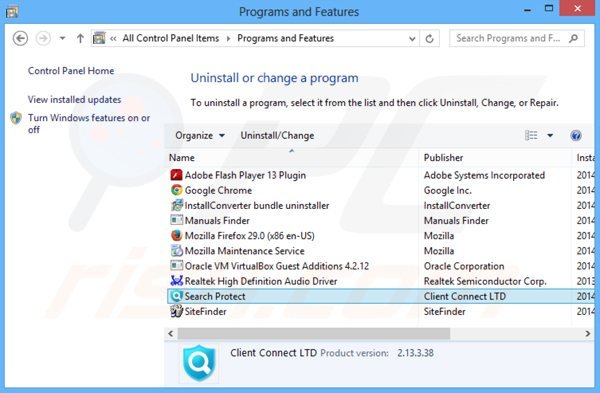Click the shield icon beside Windows features
600x393 pixels.
pos(16,118)
